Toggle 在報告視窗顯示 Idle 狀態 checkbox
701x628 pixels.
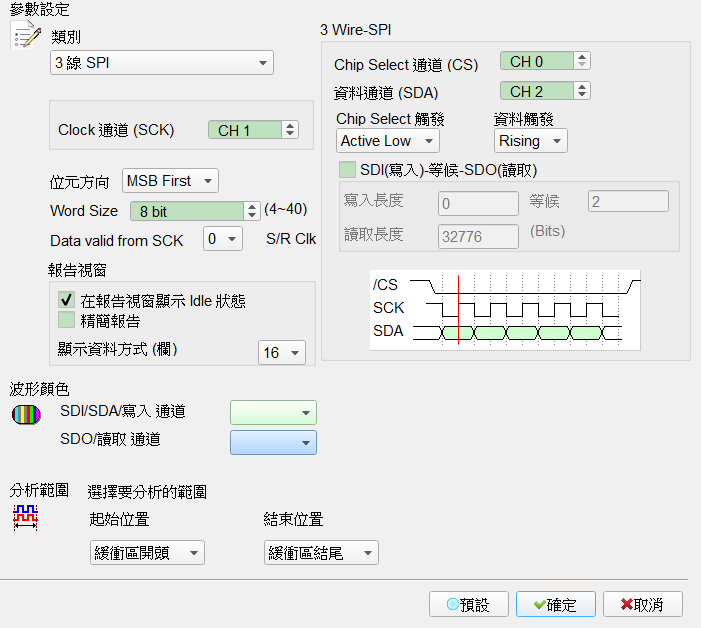coord(67,299)
